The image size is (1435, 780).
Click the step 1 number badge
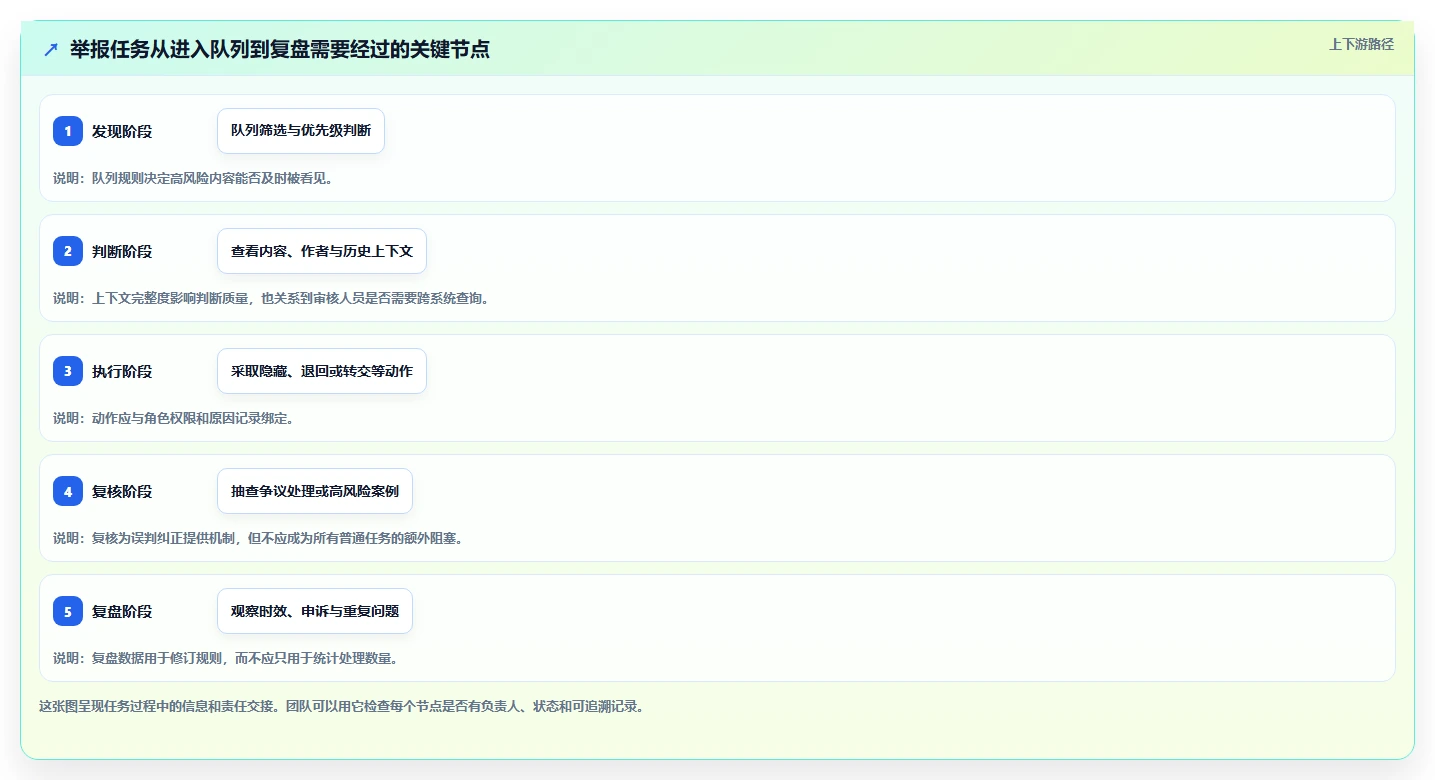(x=68, y=131)
